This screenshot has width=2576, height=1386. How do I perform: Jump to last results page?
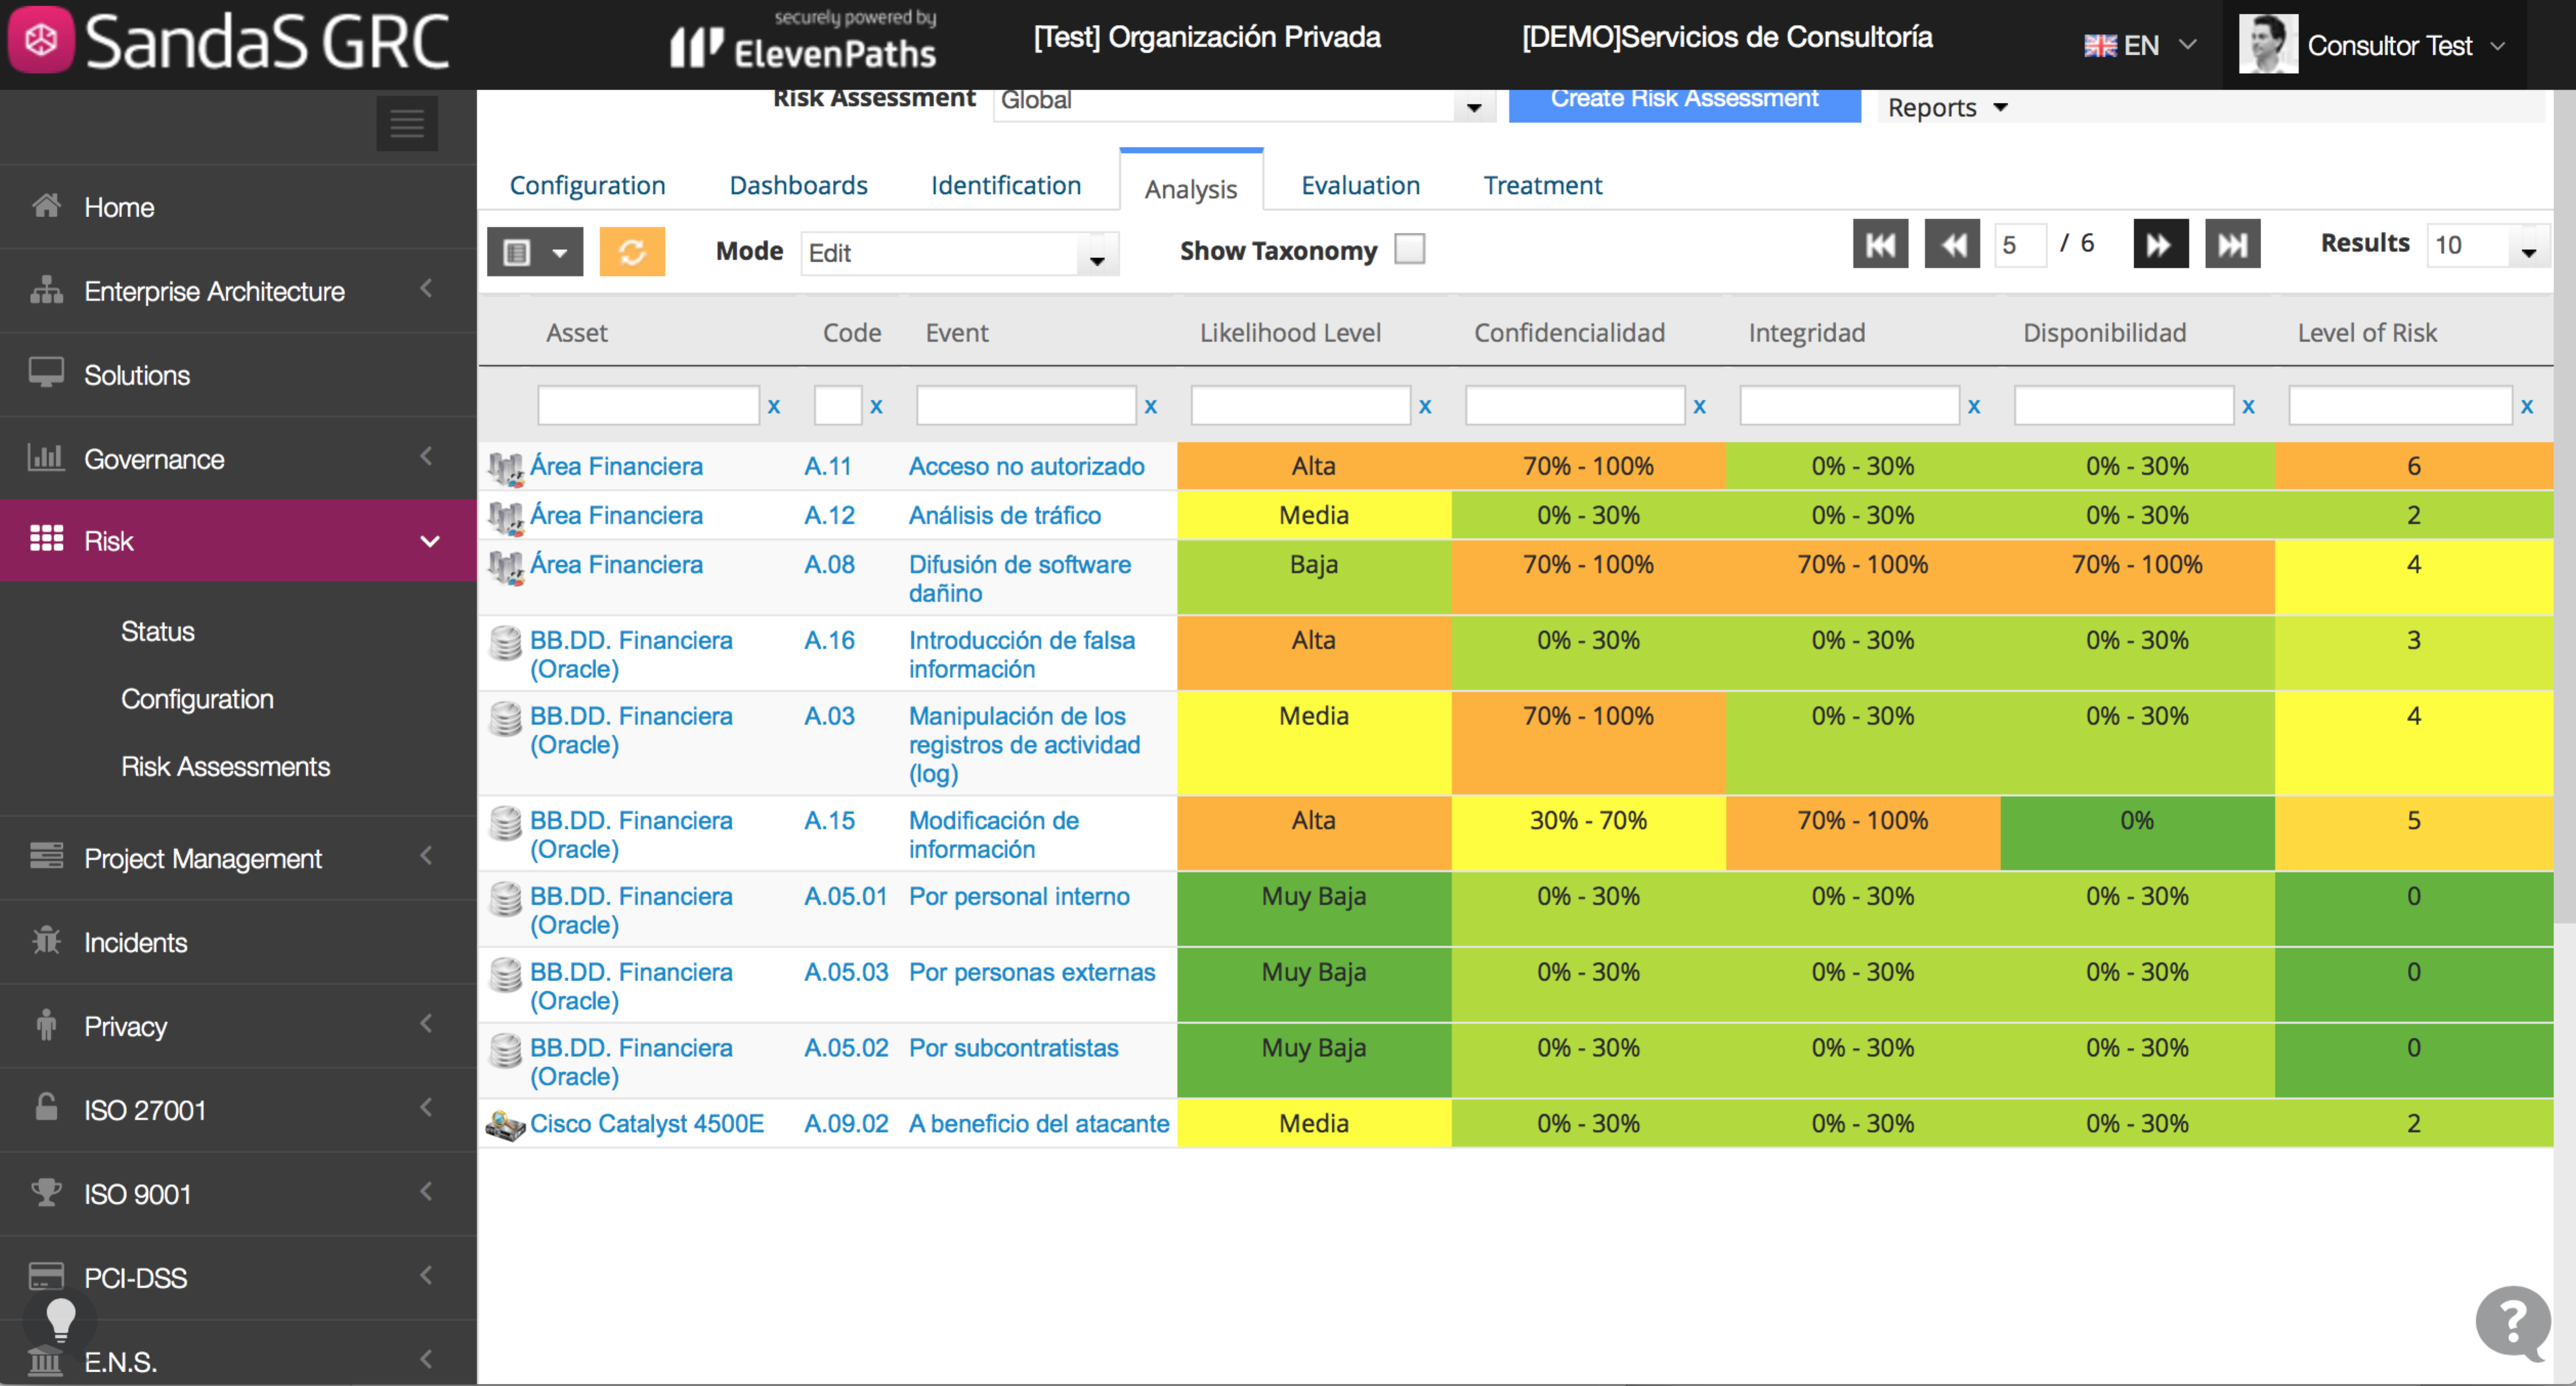pyautogui.click(x=2232, y=245)
